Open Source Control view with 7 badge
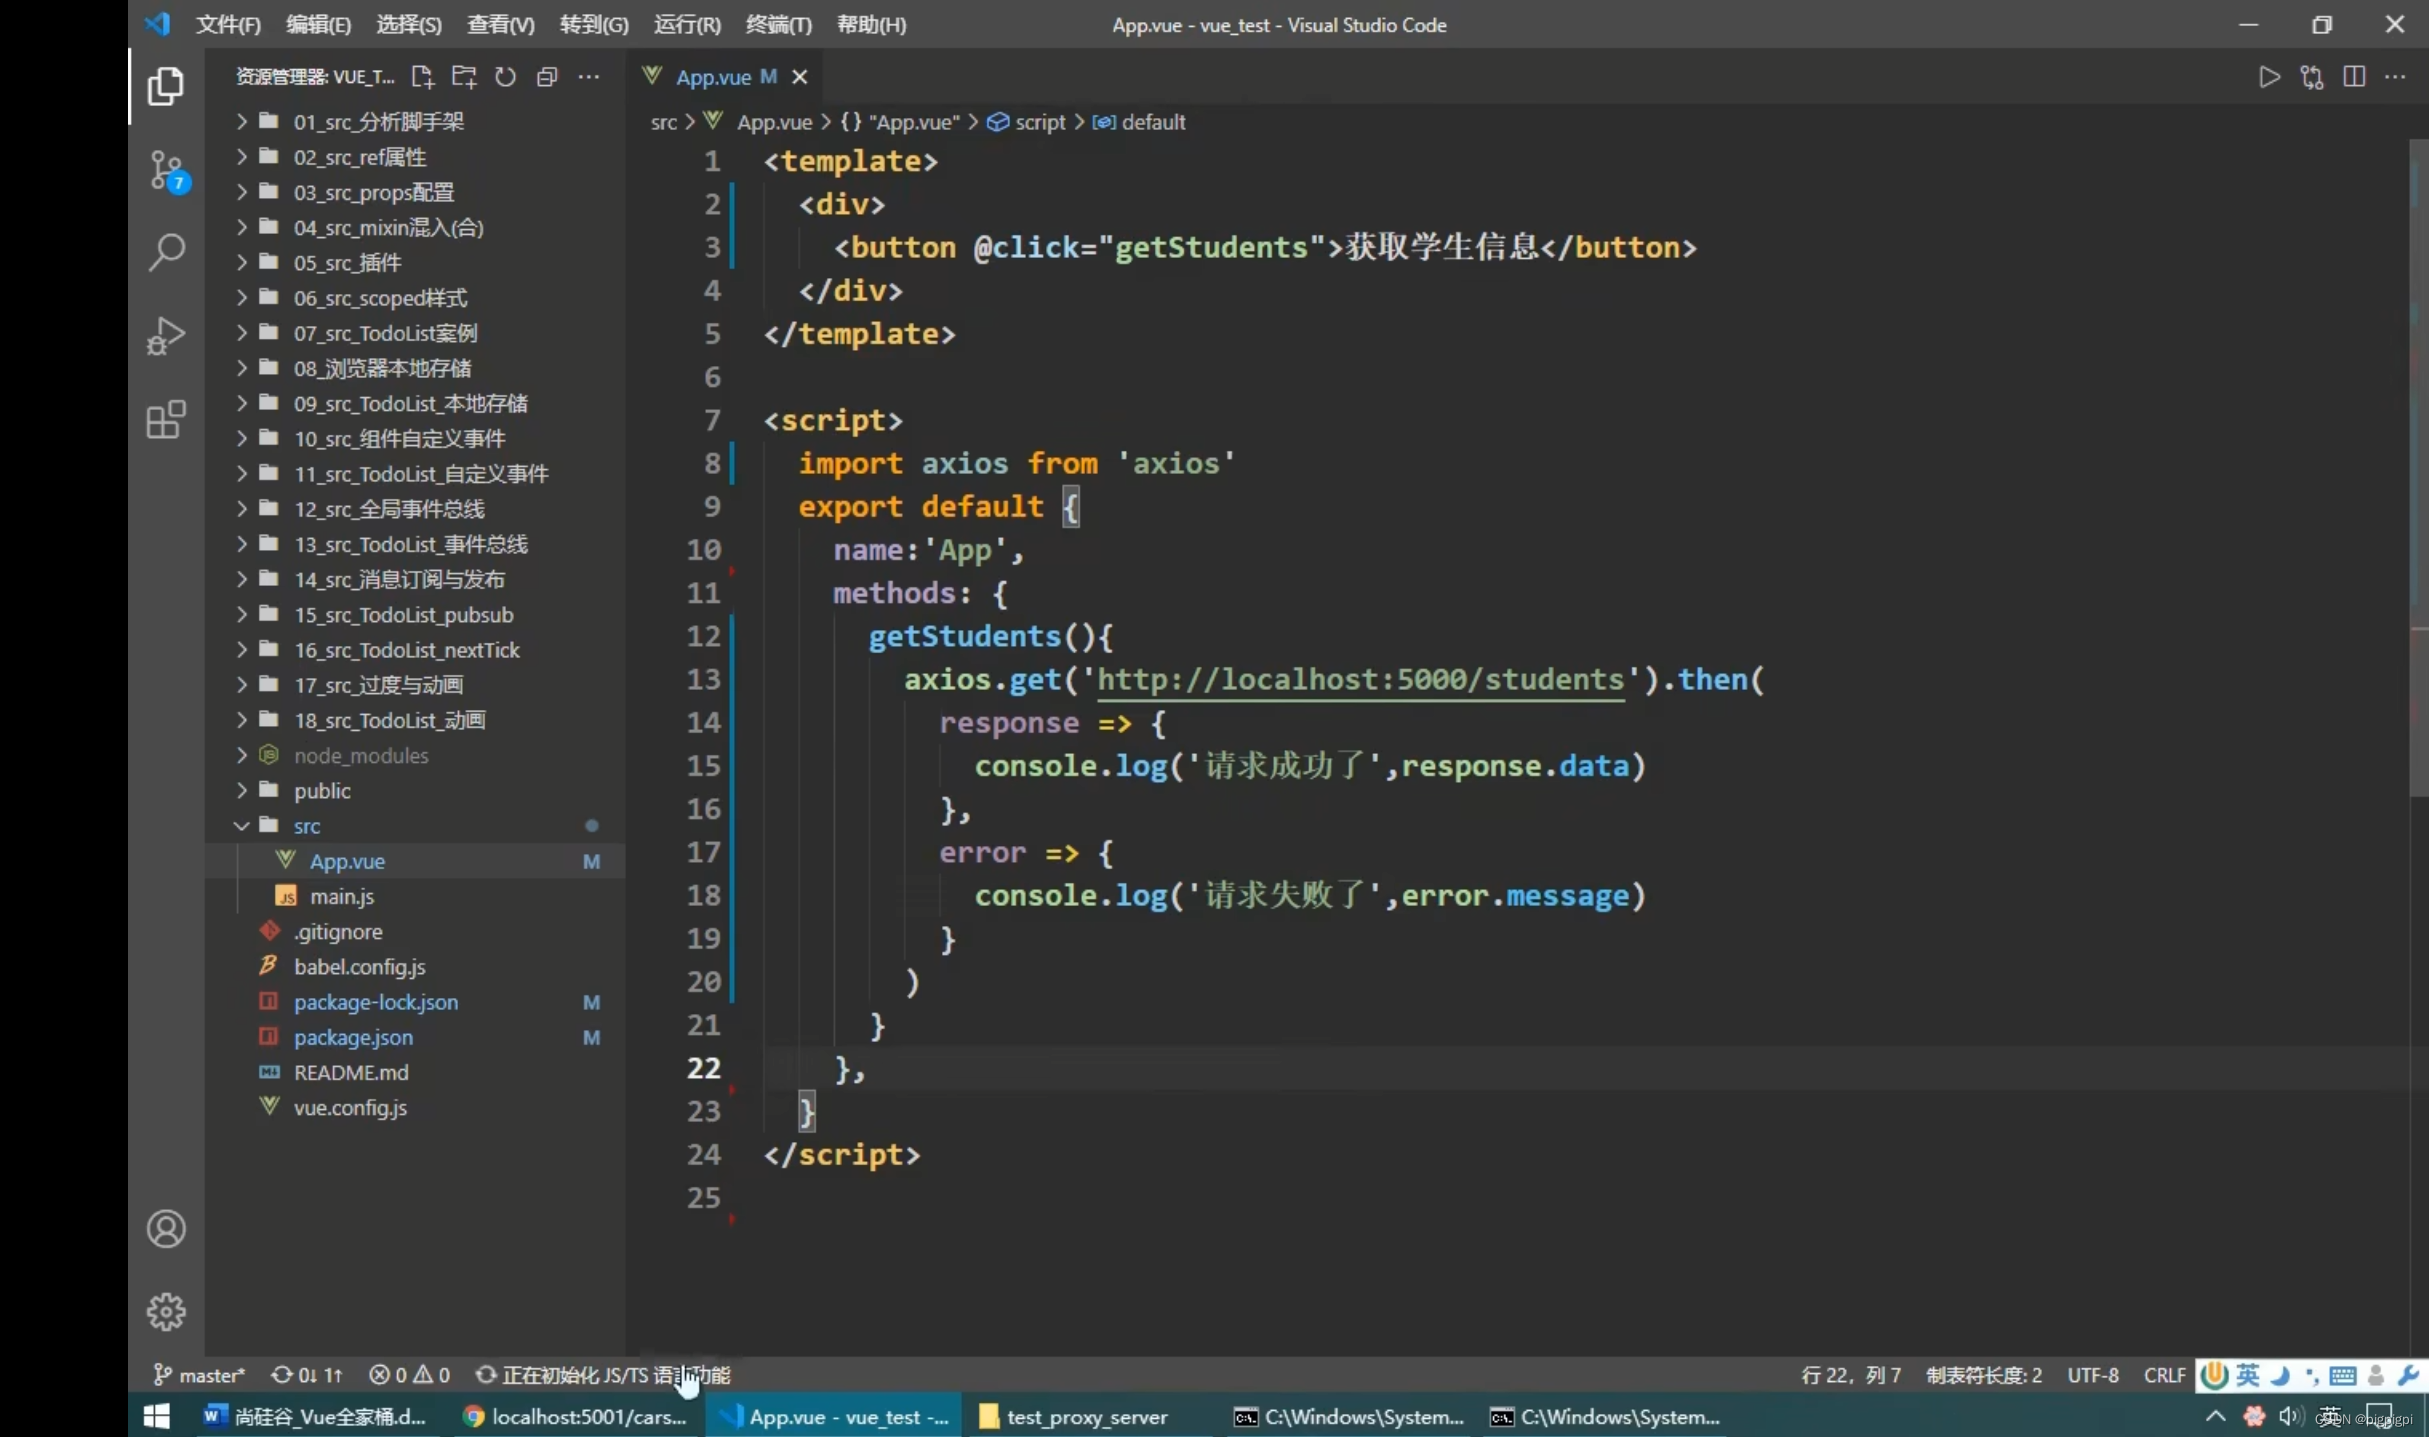This screenshot has height=1437, width=2429. coord(166,170)
